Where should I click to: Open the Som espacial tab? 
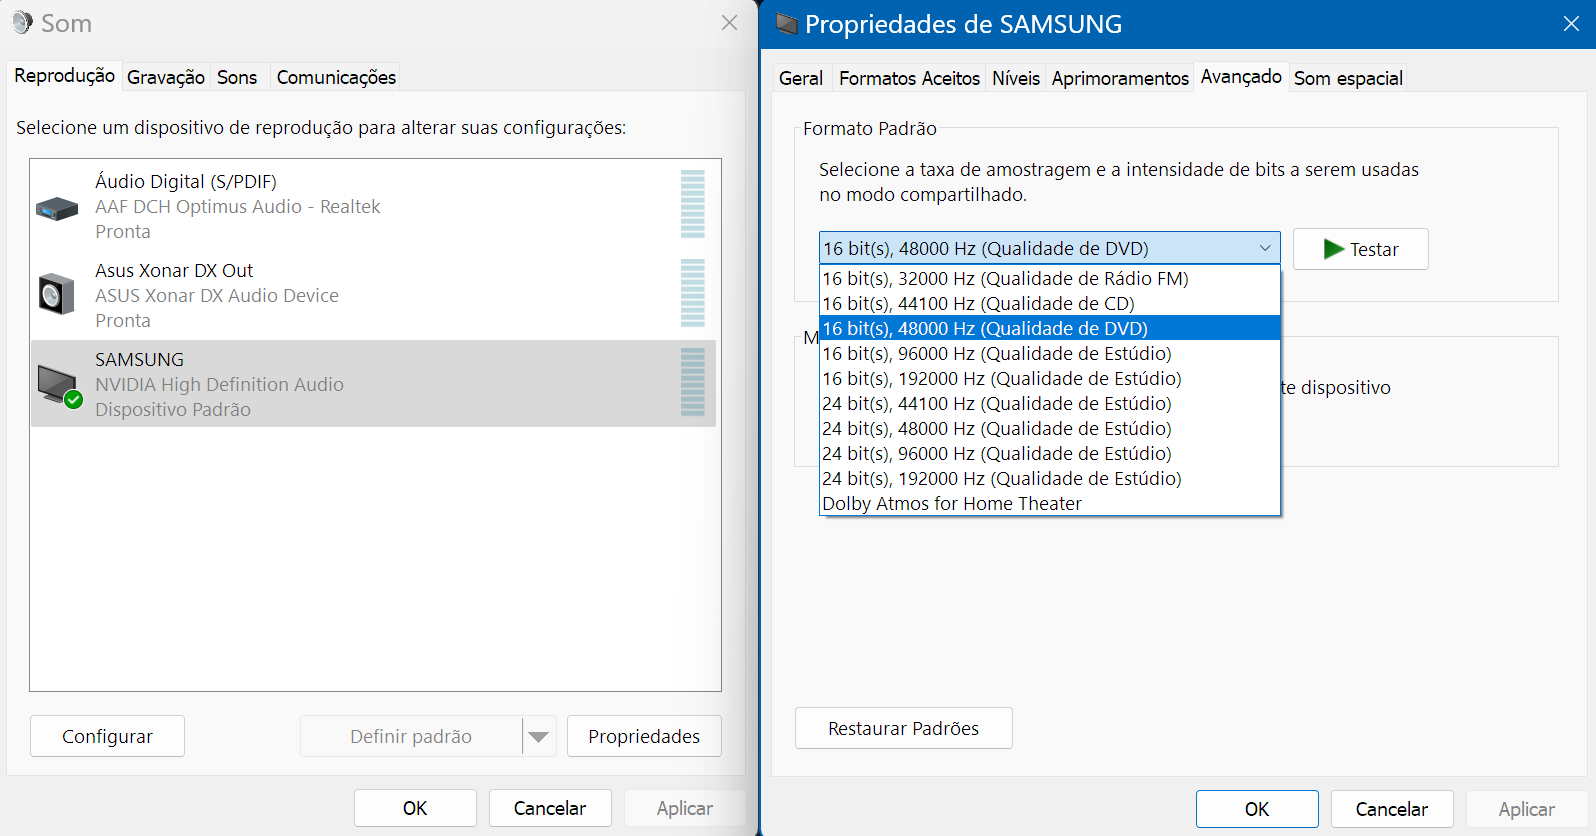click(1348, 78)
